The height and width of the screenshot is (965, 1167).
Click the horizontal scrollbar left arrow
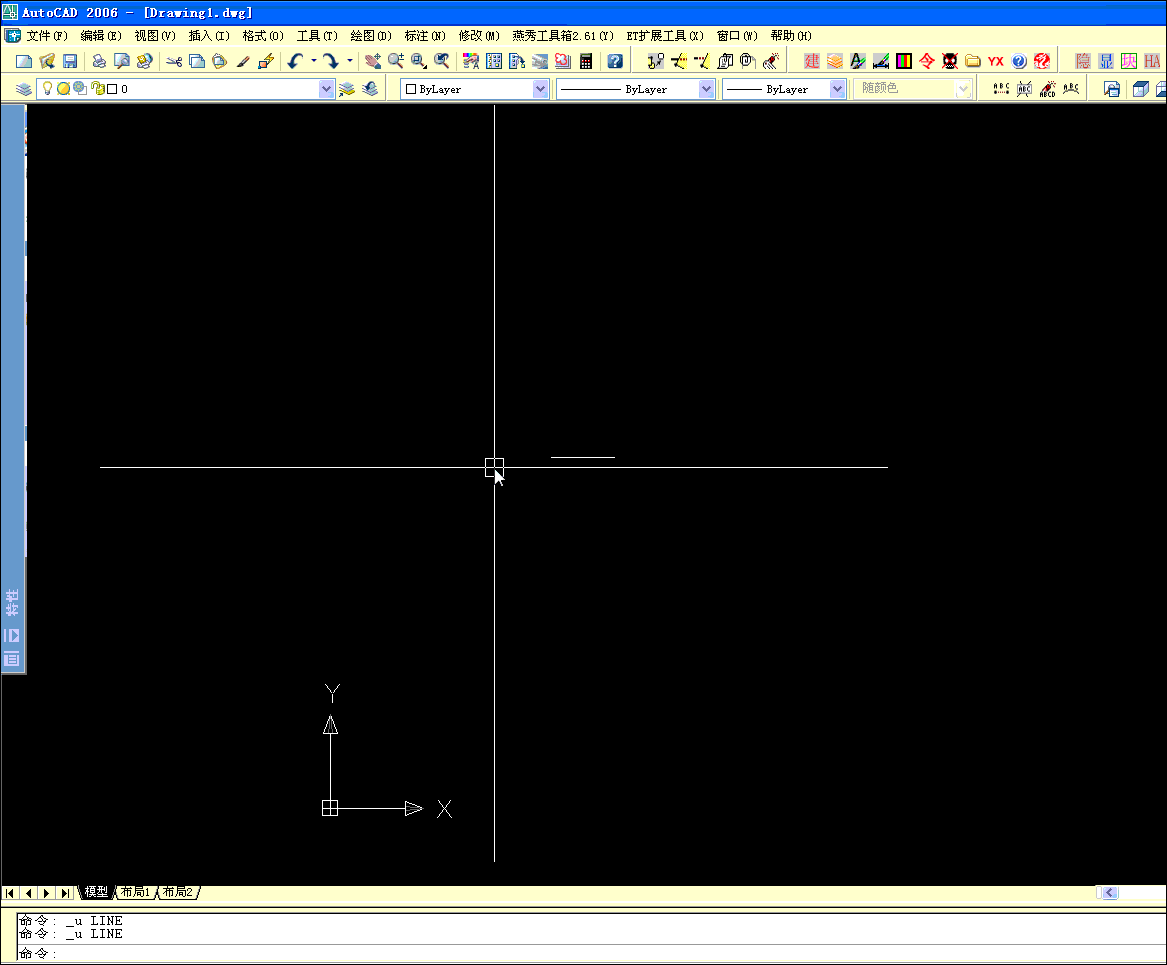(1110, 893)
